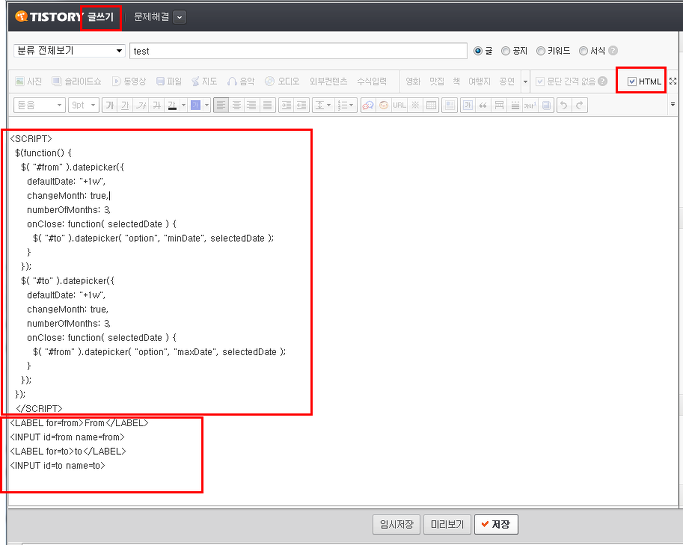Decrease paragraph indent

[301, 105]
